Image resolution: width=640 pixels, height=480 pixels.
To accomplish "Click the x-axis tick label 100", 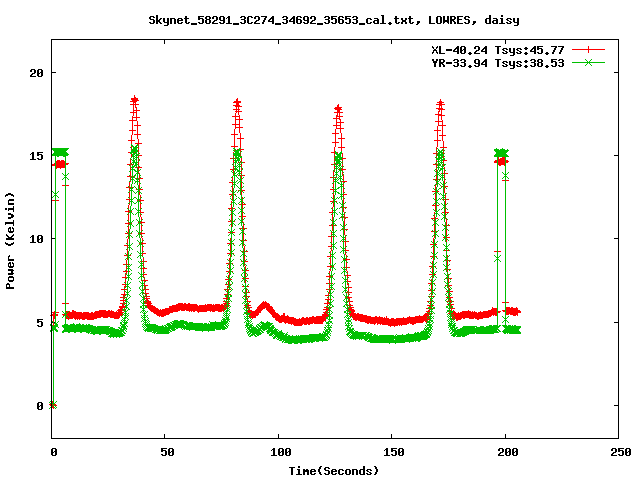I will (x=281, y=452).
